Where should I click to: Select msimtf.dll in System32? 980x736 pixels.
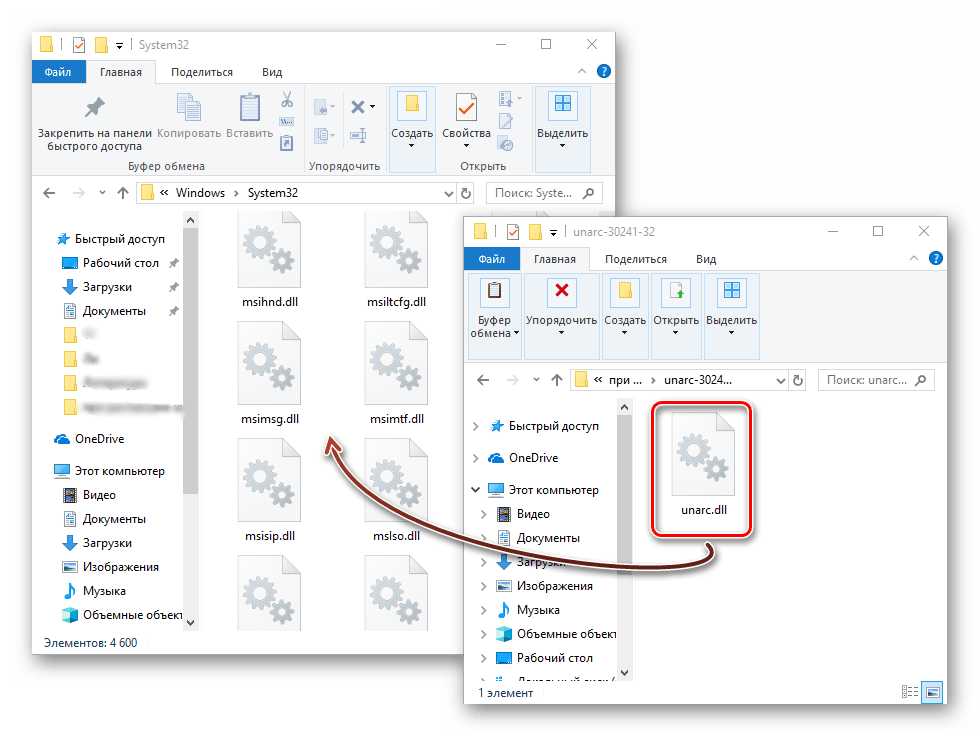pyautogui.click(x=396, y=374)
